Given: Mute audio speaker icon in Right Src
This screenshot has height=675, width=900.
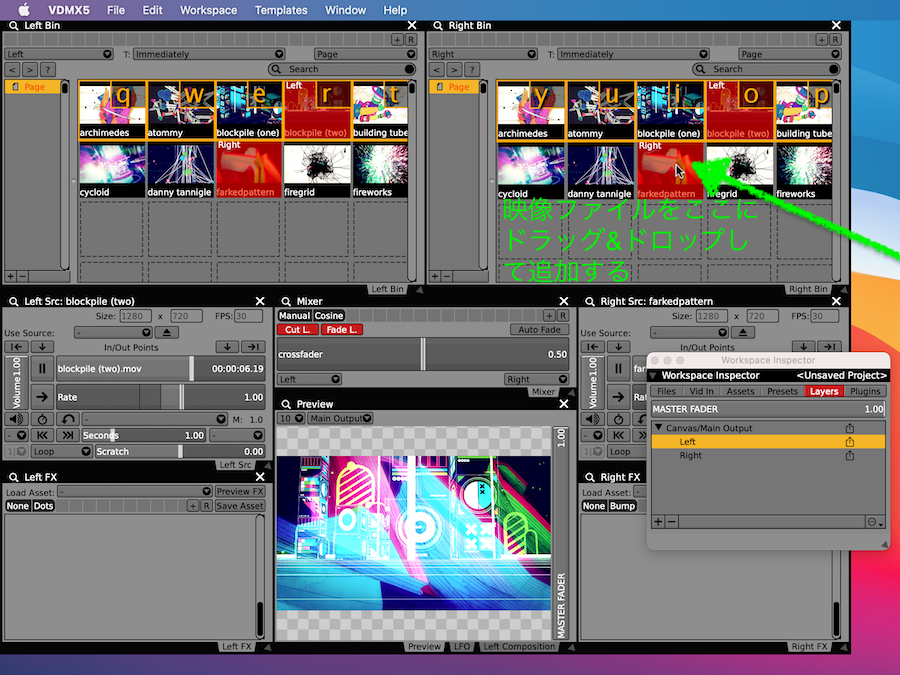Looking at the screenshot, I should 593,419.
